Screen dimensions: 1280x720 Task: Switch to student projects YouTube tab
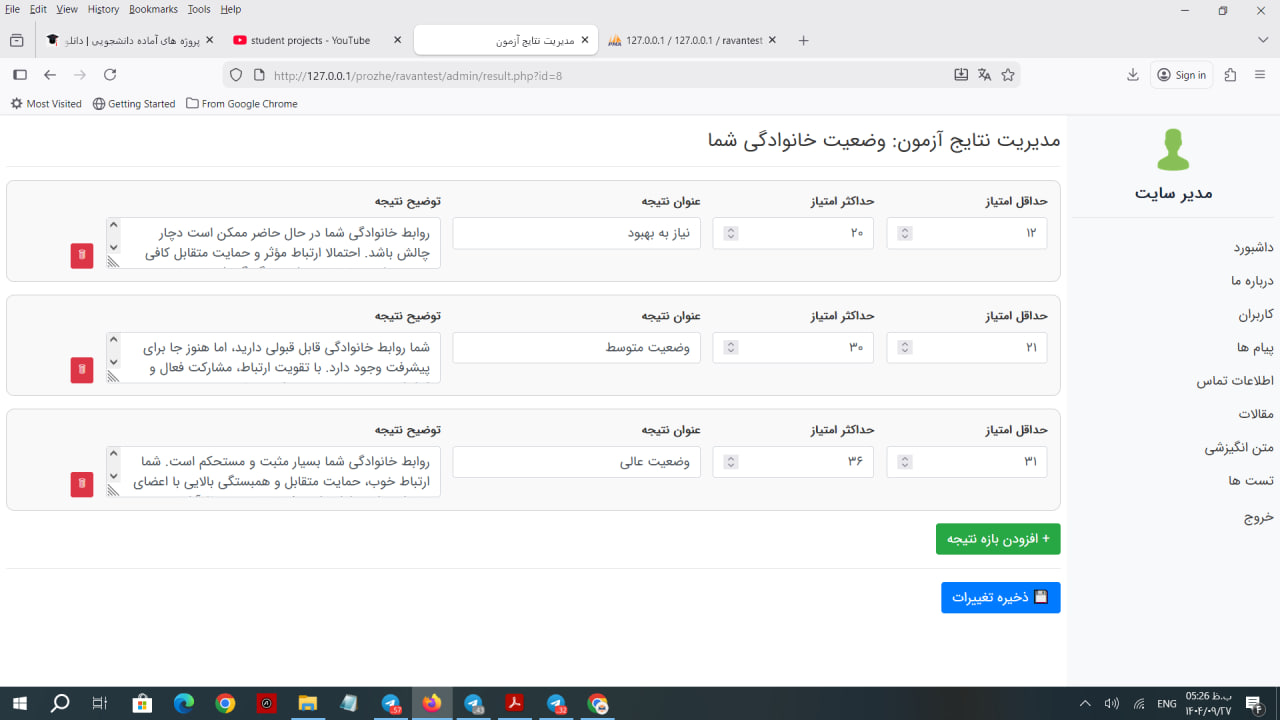(310, 41)
